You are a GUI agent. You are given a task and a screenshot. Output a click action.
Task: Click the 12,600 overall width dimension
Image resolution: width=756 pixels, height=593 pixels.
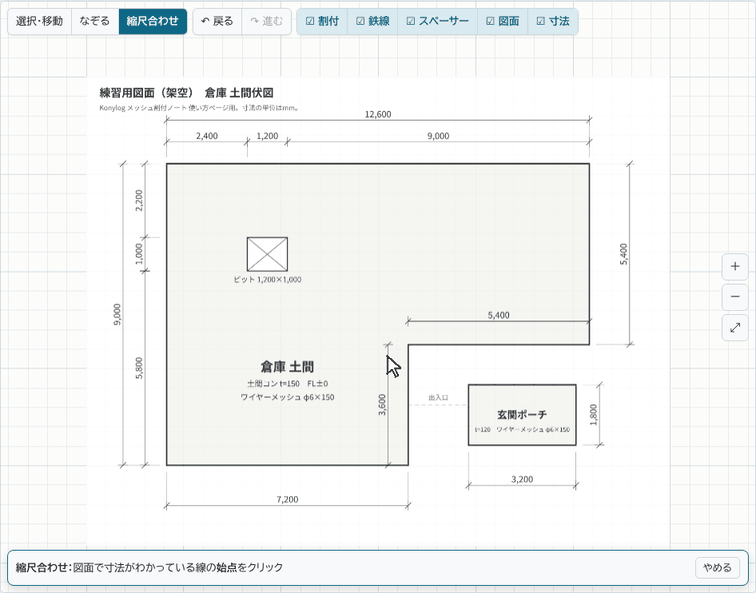coord(378,114)
